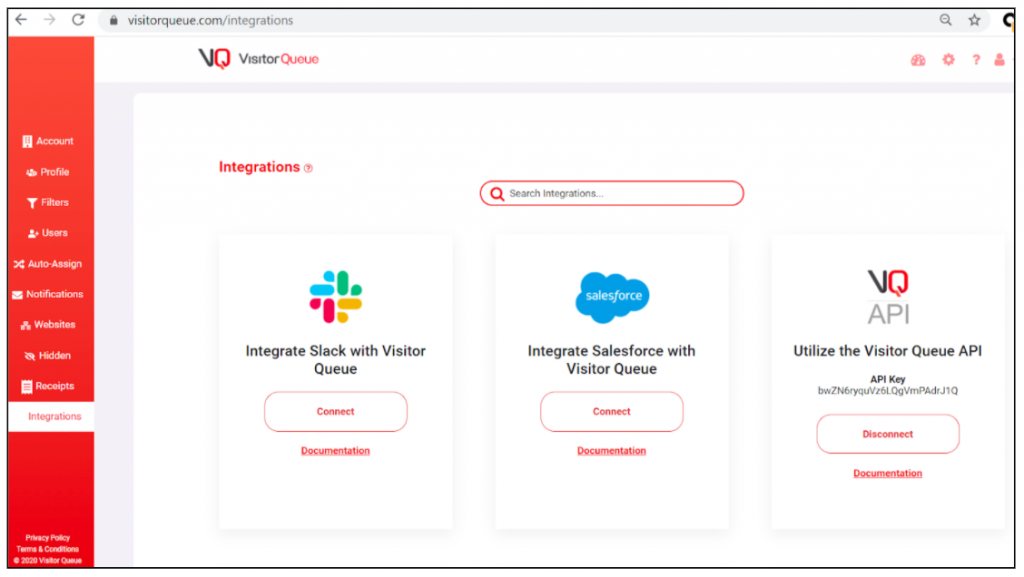This screenshot has width=1024, height=577.
Task: Click the API key value text
Action: pos(888,391)
